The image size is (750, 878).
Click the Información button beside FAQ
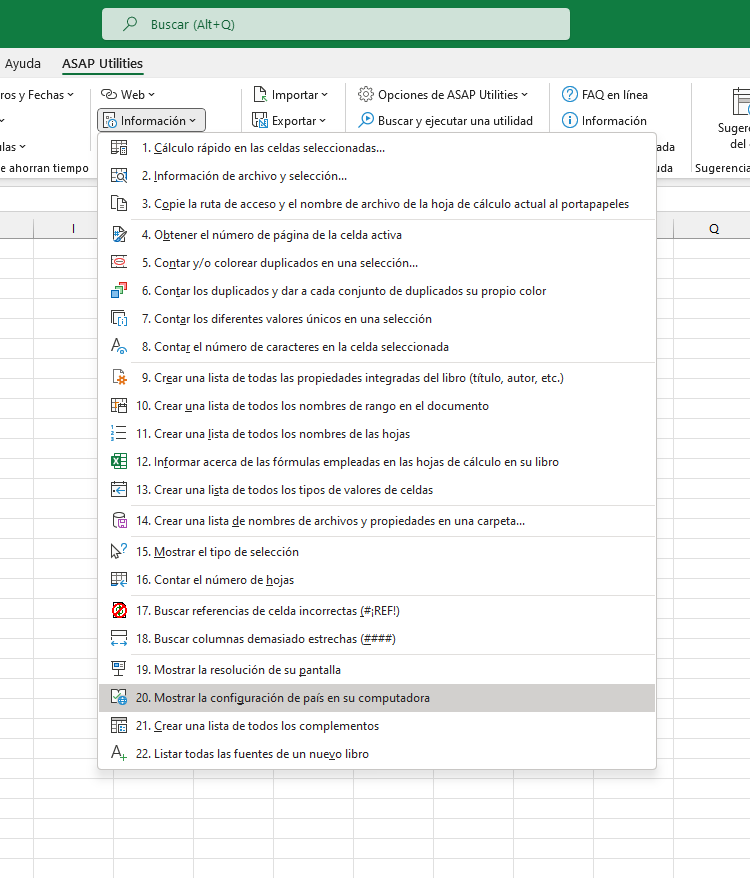604,120
